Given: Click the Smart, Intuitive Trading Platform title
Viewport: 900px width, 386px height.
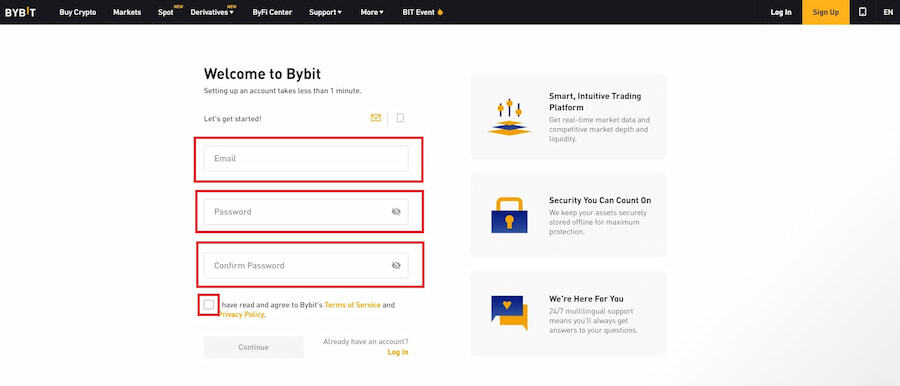Looking at the screenshot, I should point(595,102).
